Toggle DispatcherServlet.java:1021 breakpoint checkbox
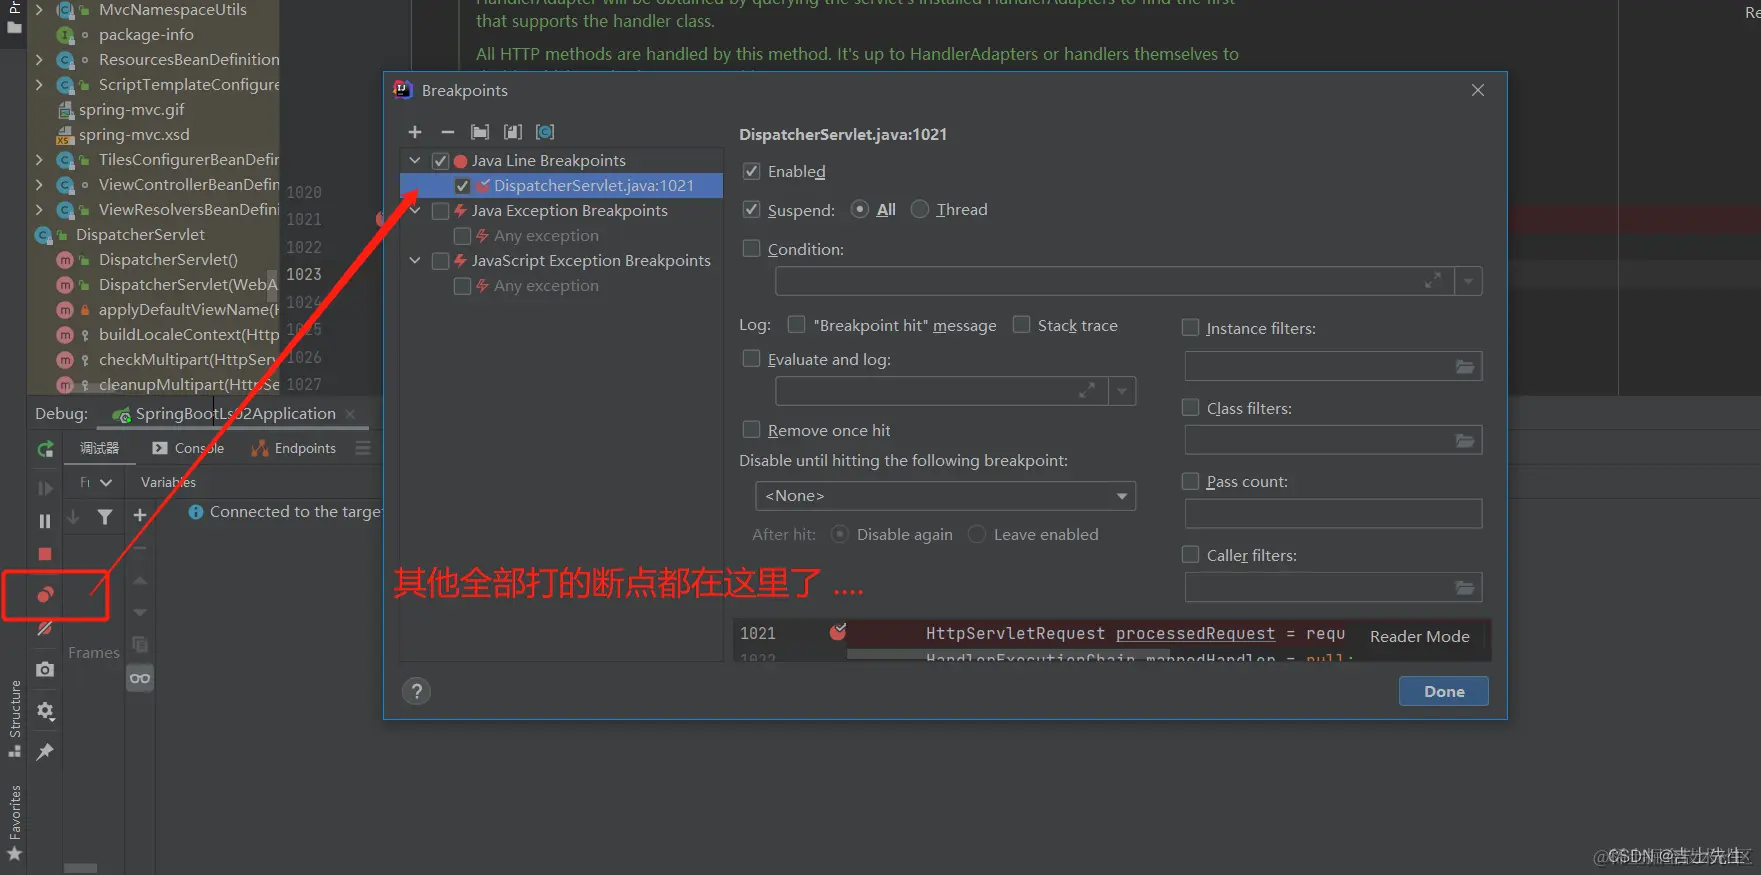Viewport: 1761px width, 875px height. click(x=462, y=185)
